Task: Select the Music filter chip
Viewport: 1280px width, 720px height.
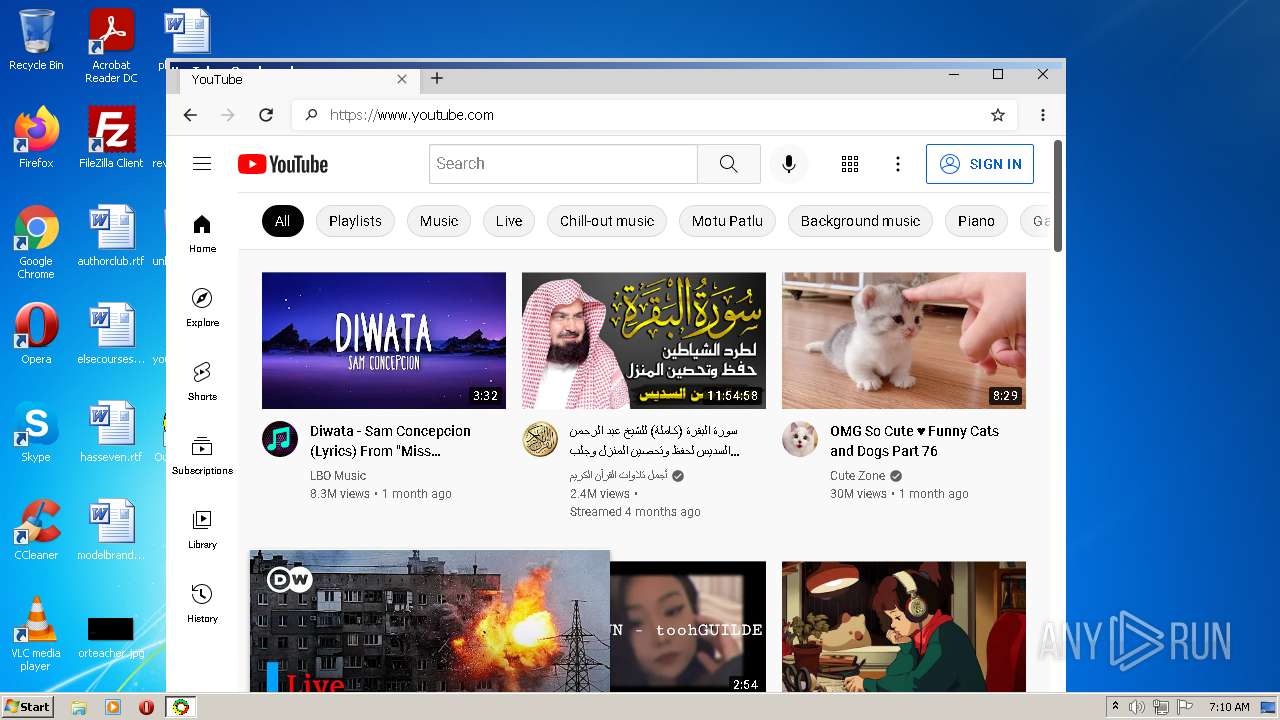Action: pyautogui.click(x=439, y=221)
